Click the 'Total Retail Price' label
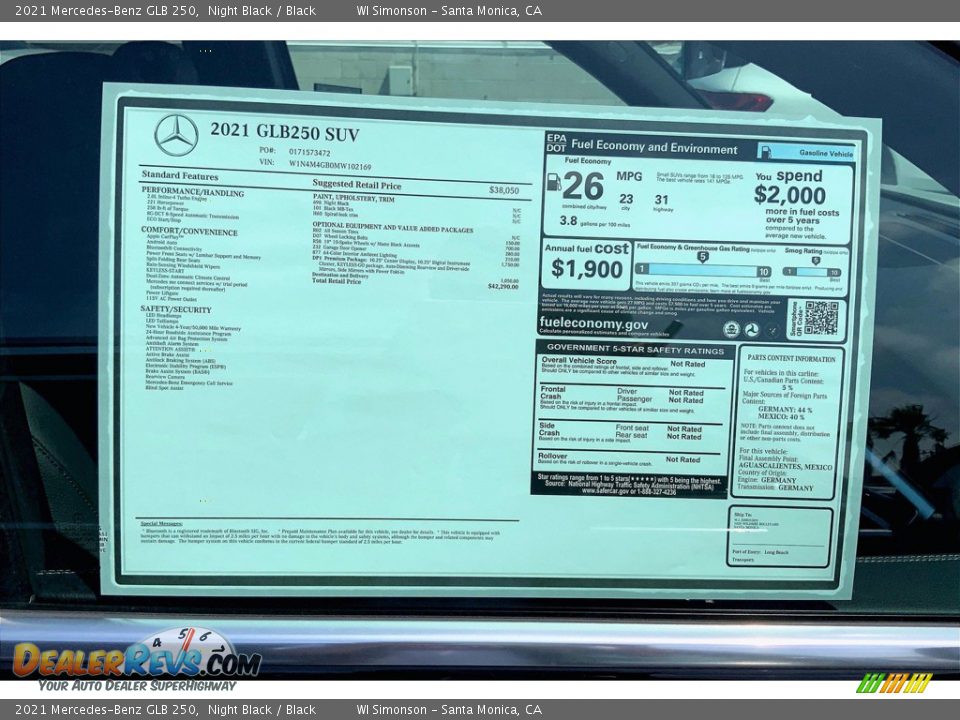 click(337, 280)
